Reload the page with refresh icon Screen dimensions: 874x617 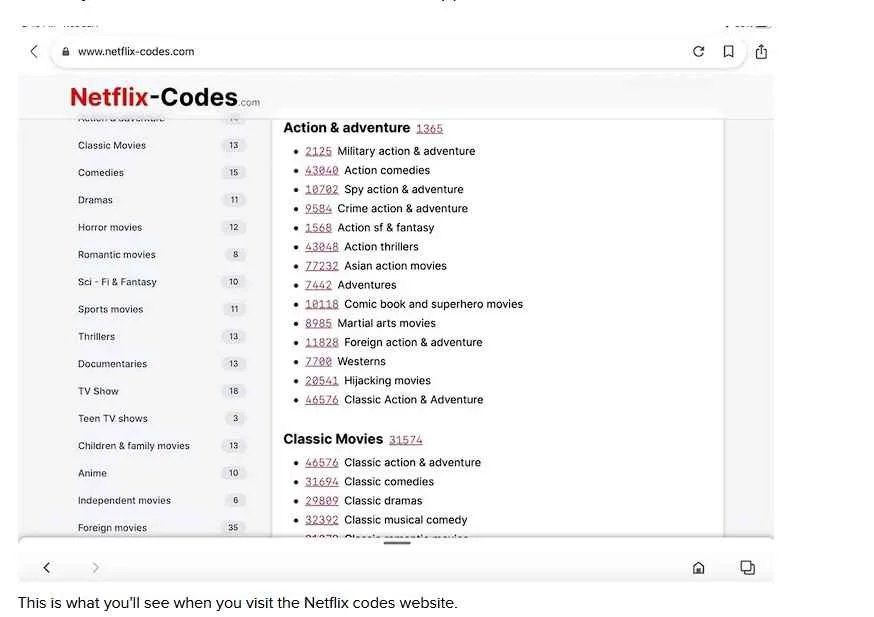point(698,52)
